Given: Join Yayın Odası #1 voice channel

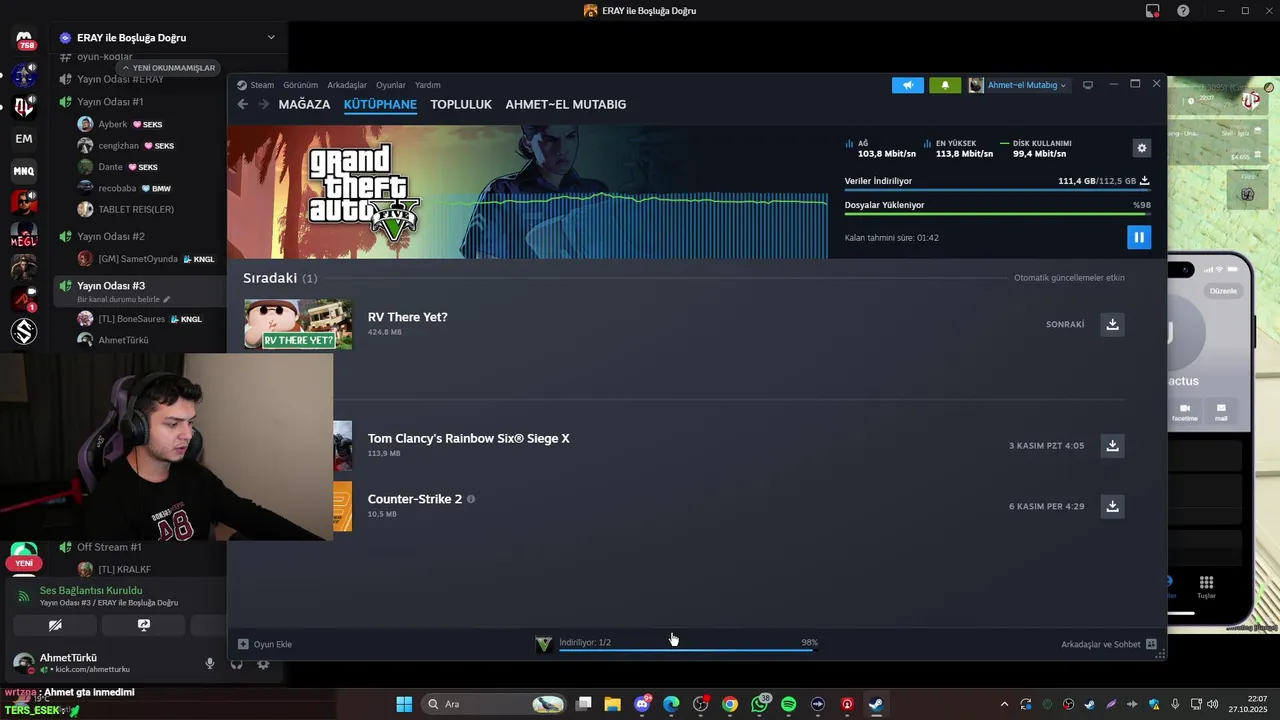Looking at the screenshot, I should coord(110,102).
